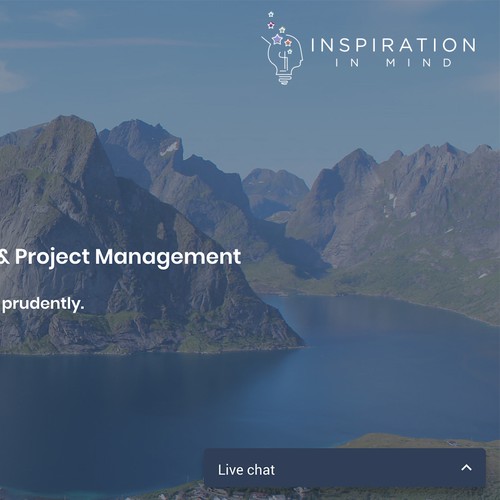Click the "prudently." subtitle text

(x=42, y=304)
